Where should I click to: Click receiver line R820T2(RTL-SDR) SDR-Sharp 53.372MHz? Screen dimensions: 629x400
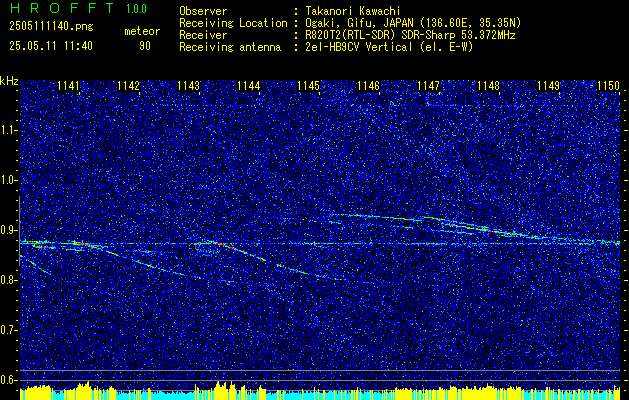pos(410,35)
